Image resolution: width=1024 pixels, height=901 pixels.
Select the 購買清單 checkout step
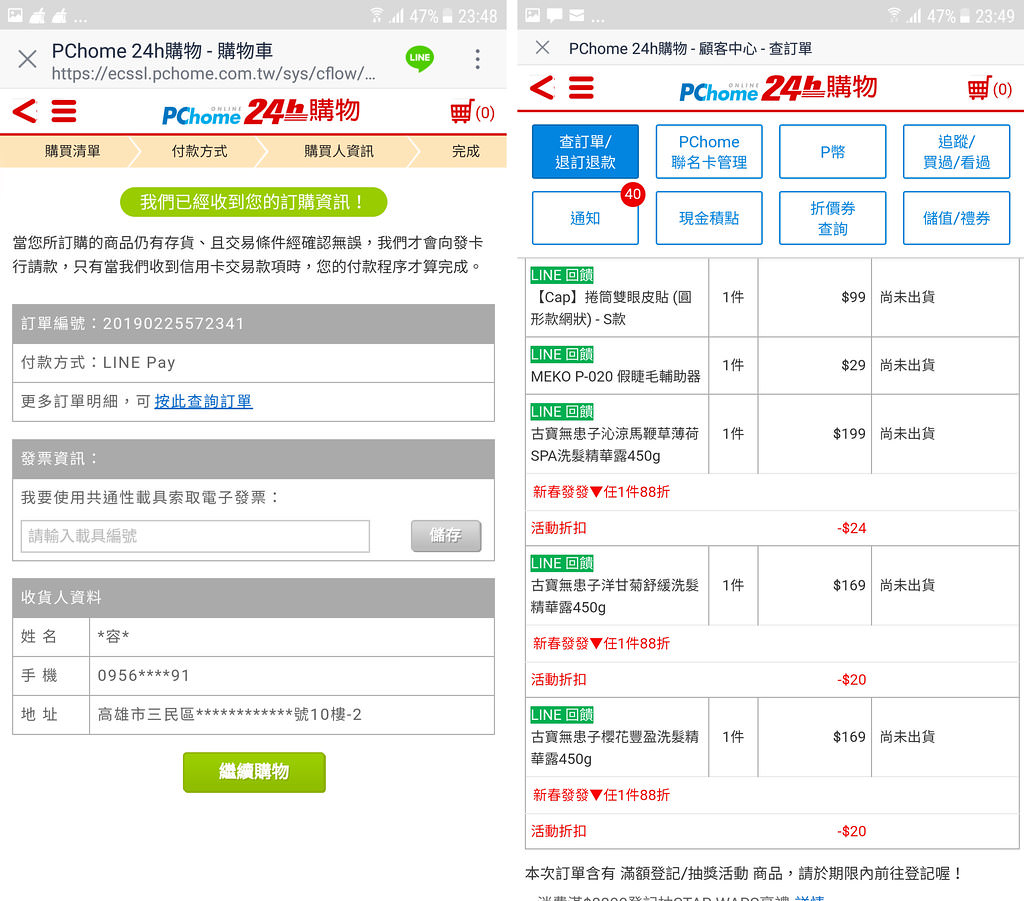(x=72, y=151)
